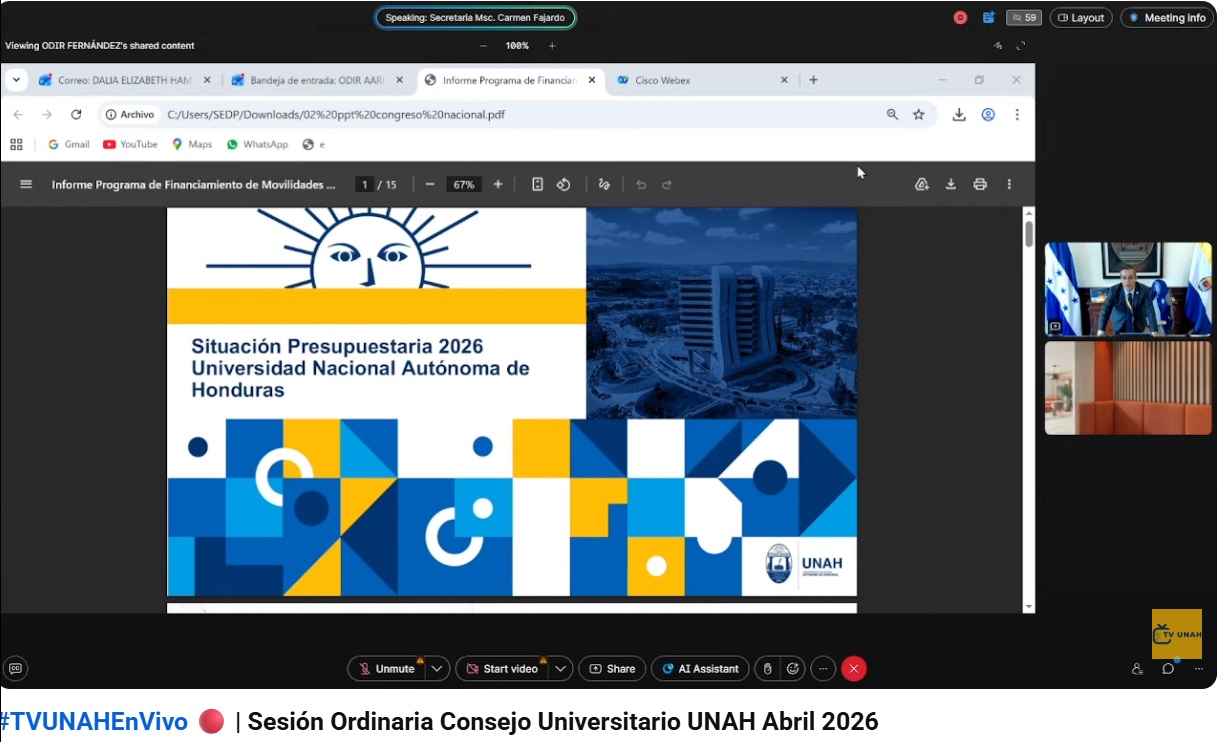
Task: Download the PDF from viewer toolbar
Action: coord(951,184)
